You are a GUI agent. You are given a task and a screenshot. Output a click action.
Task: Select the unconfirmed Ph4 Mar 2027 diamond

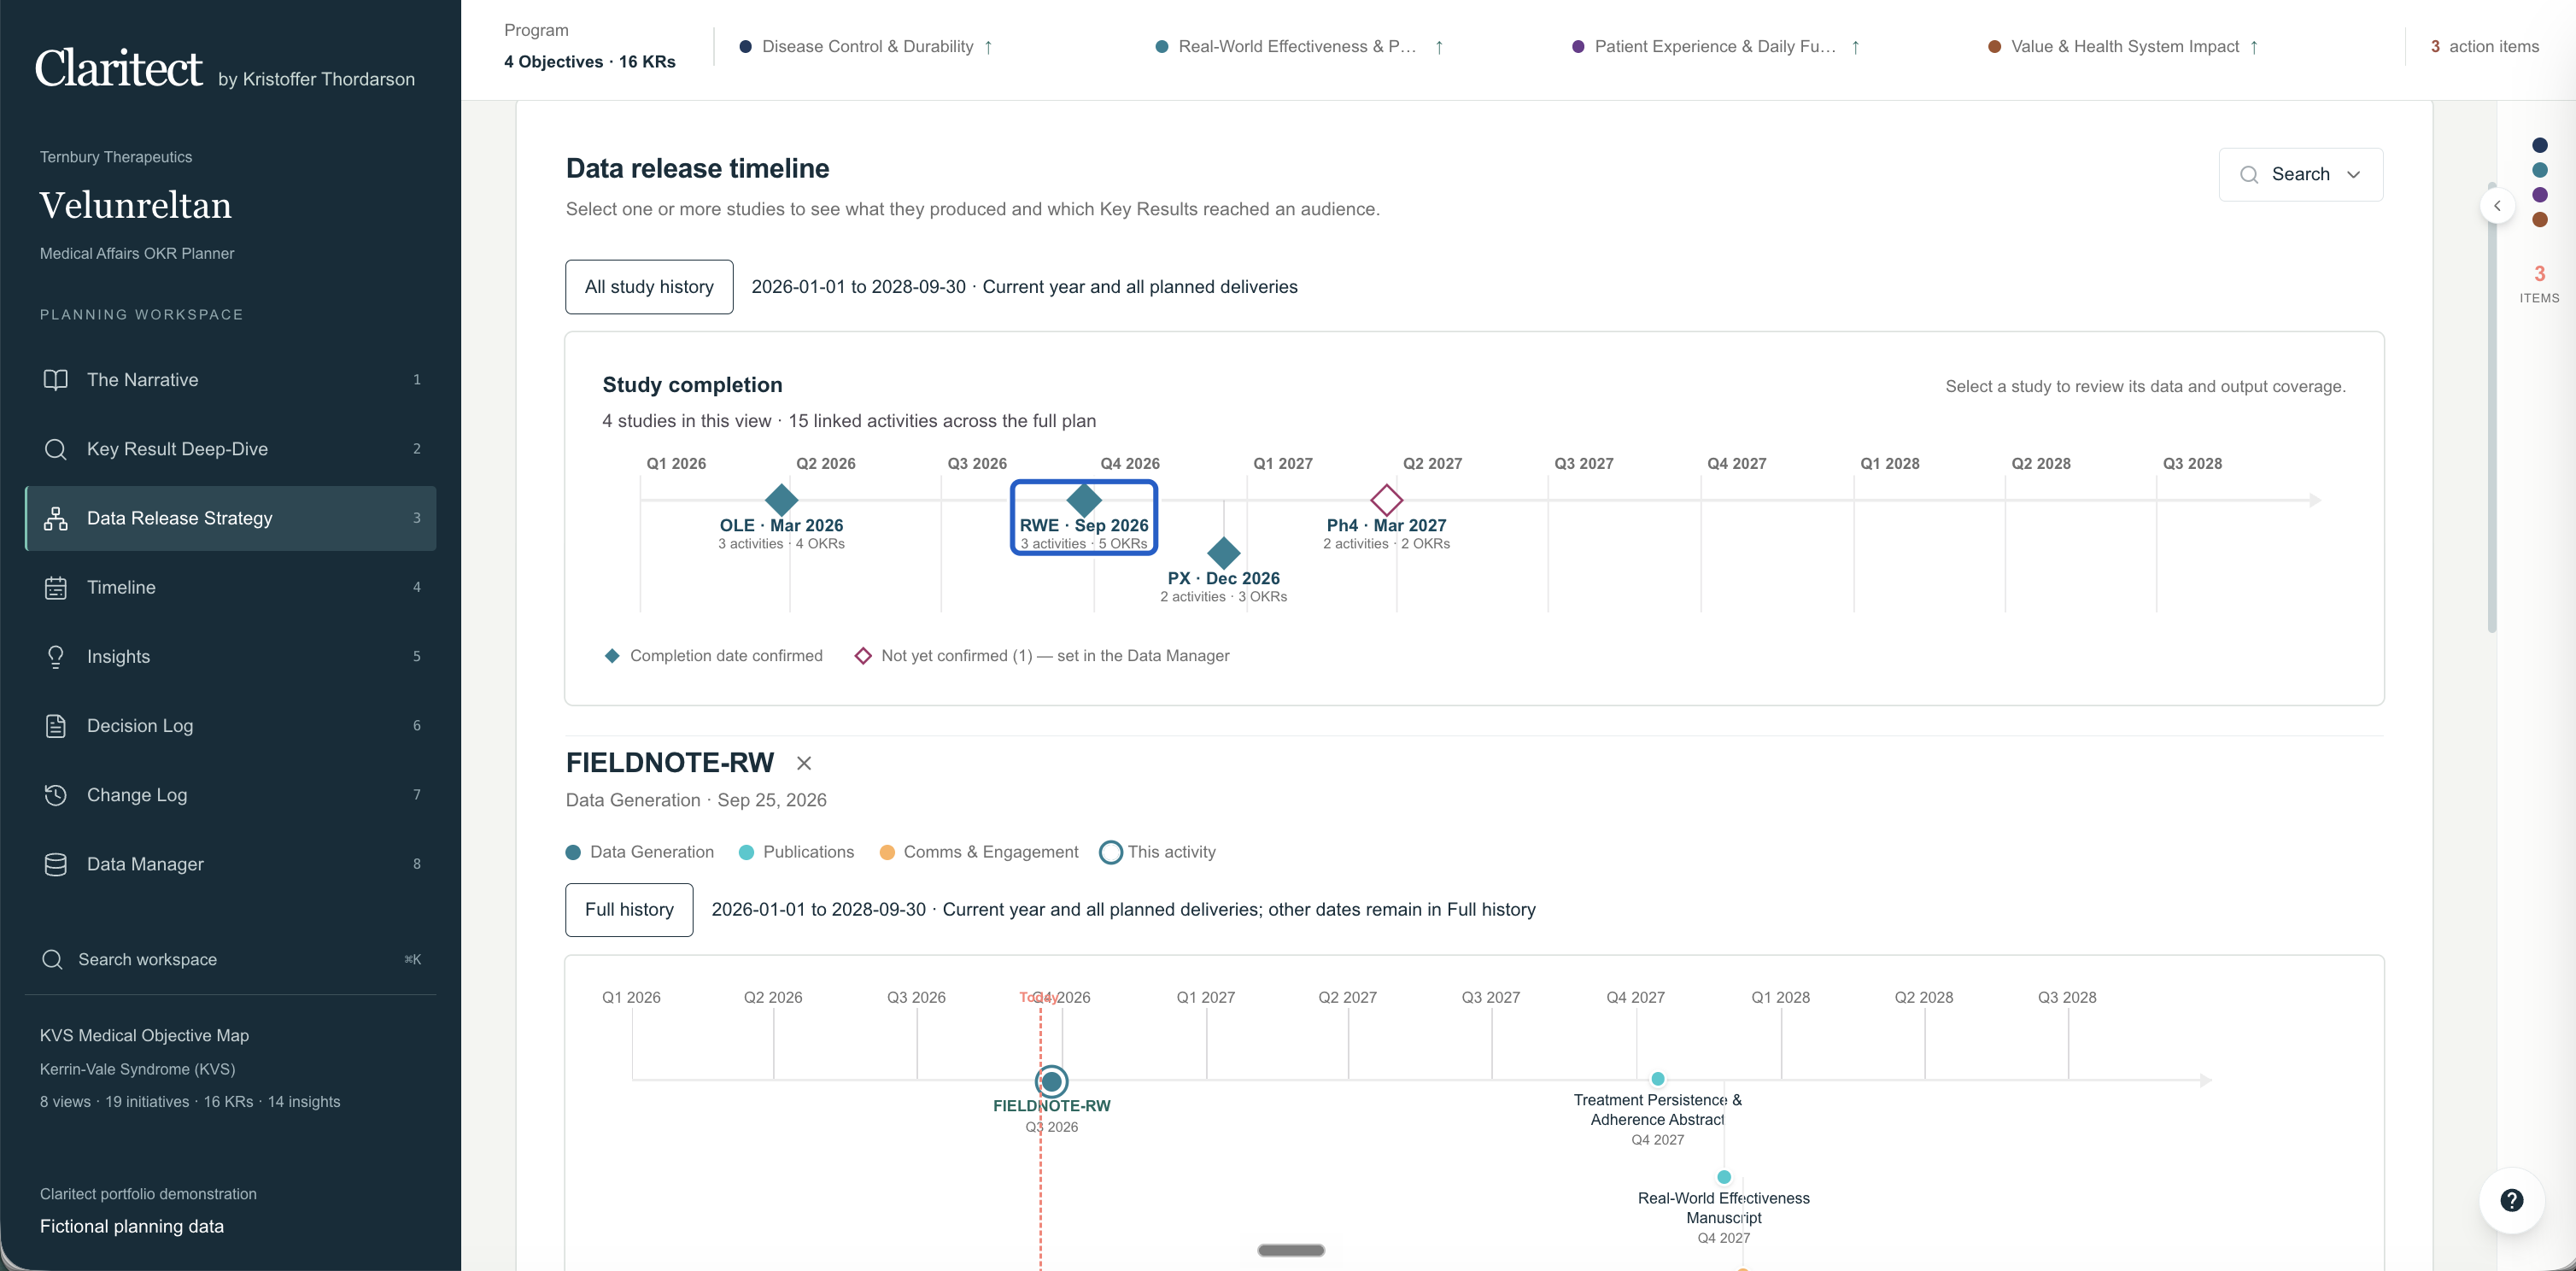pyautogui.click(x=1386, y=499)
